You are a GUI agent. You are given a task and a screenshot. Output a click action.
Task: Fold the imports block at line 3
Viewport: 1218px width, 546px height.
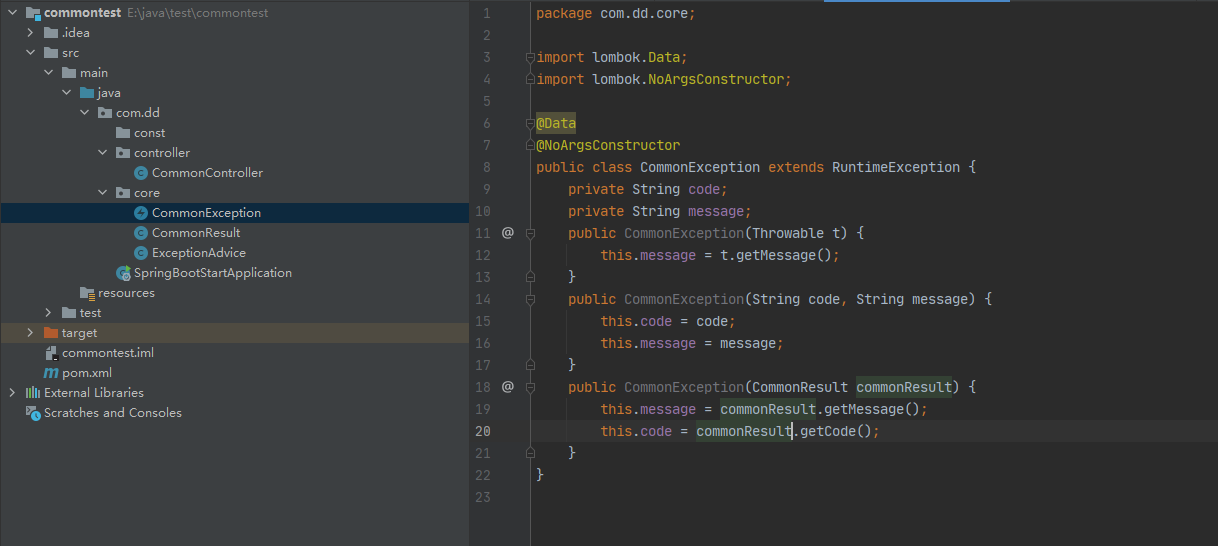point(531,57)
